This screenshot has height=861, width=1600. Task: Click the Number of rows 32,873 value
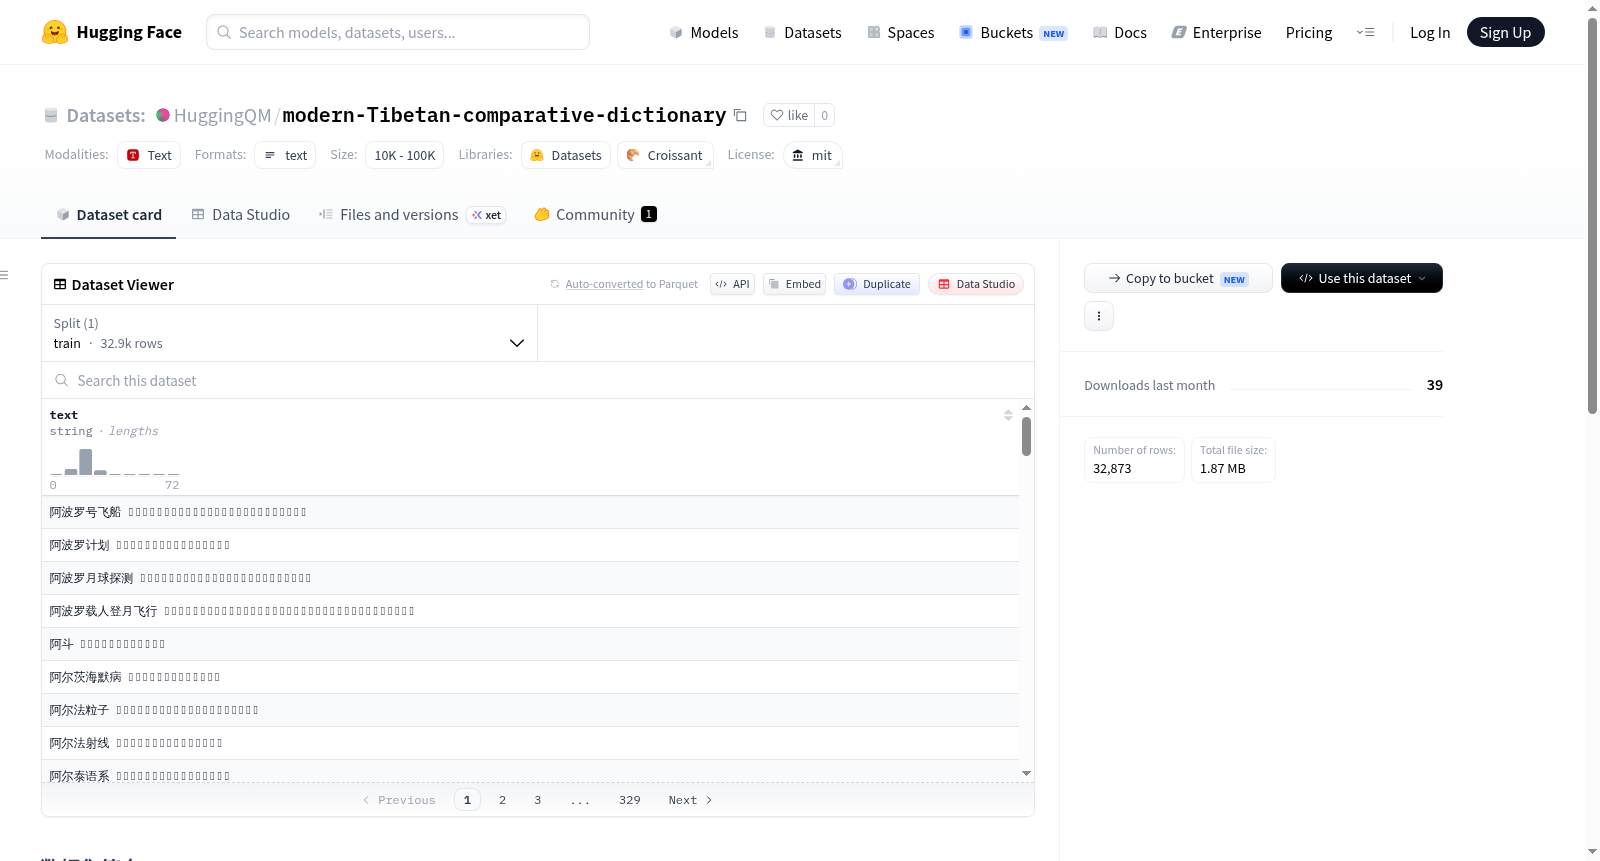(x=1112, y=469)
